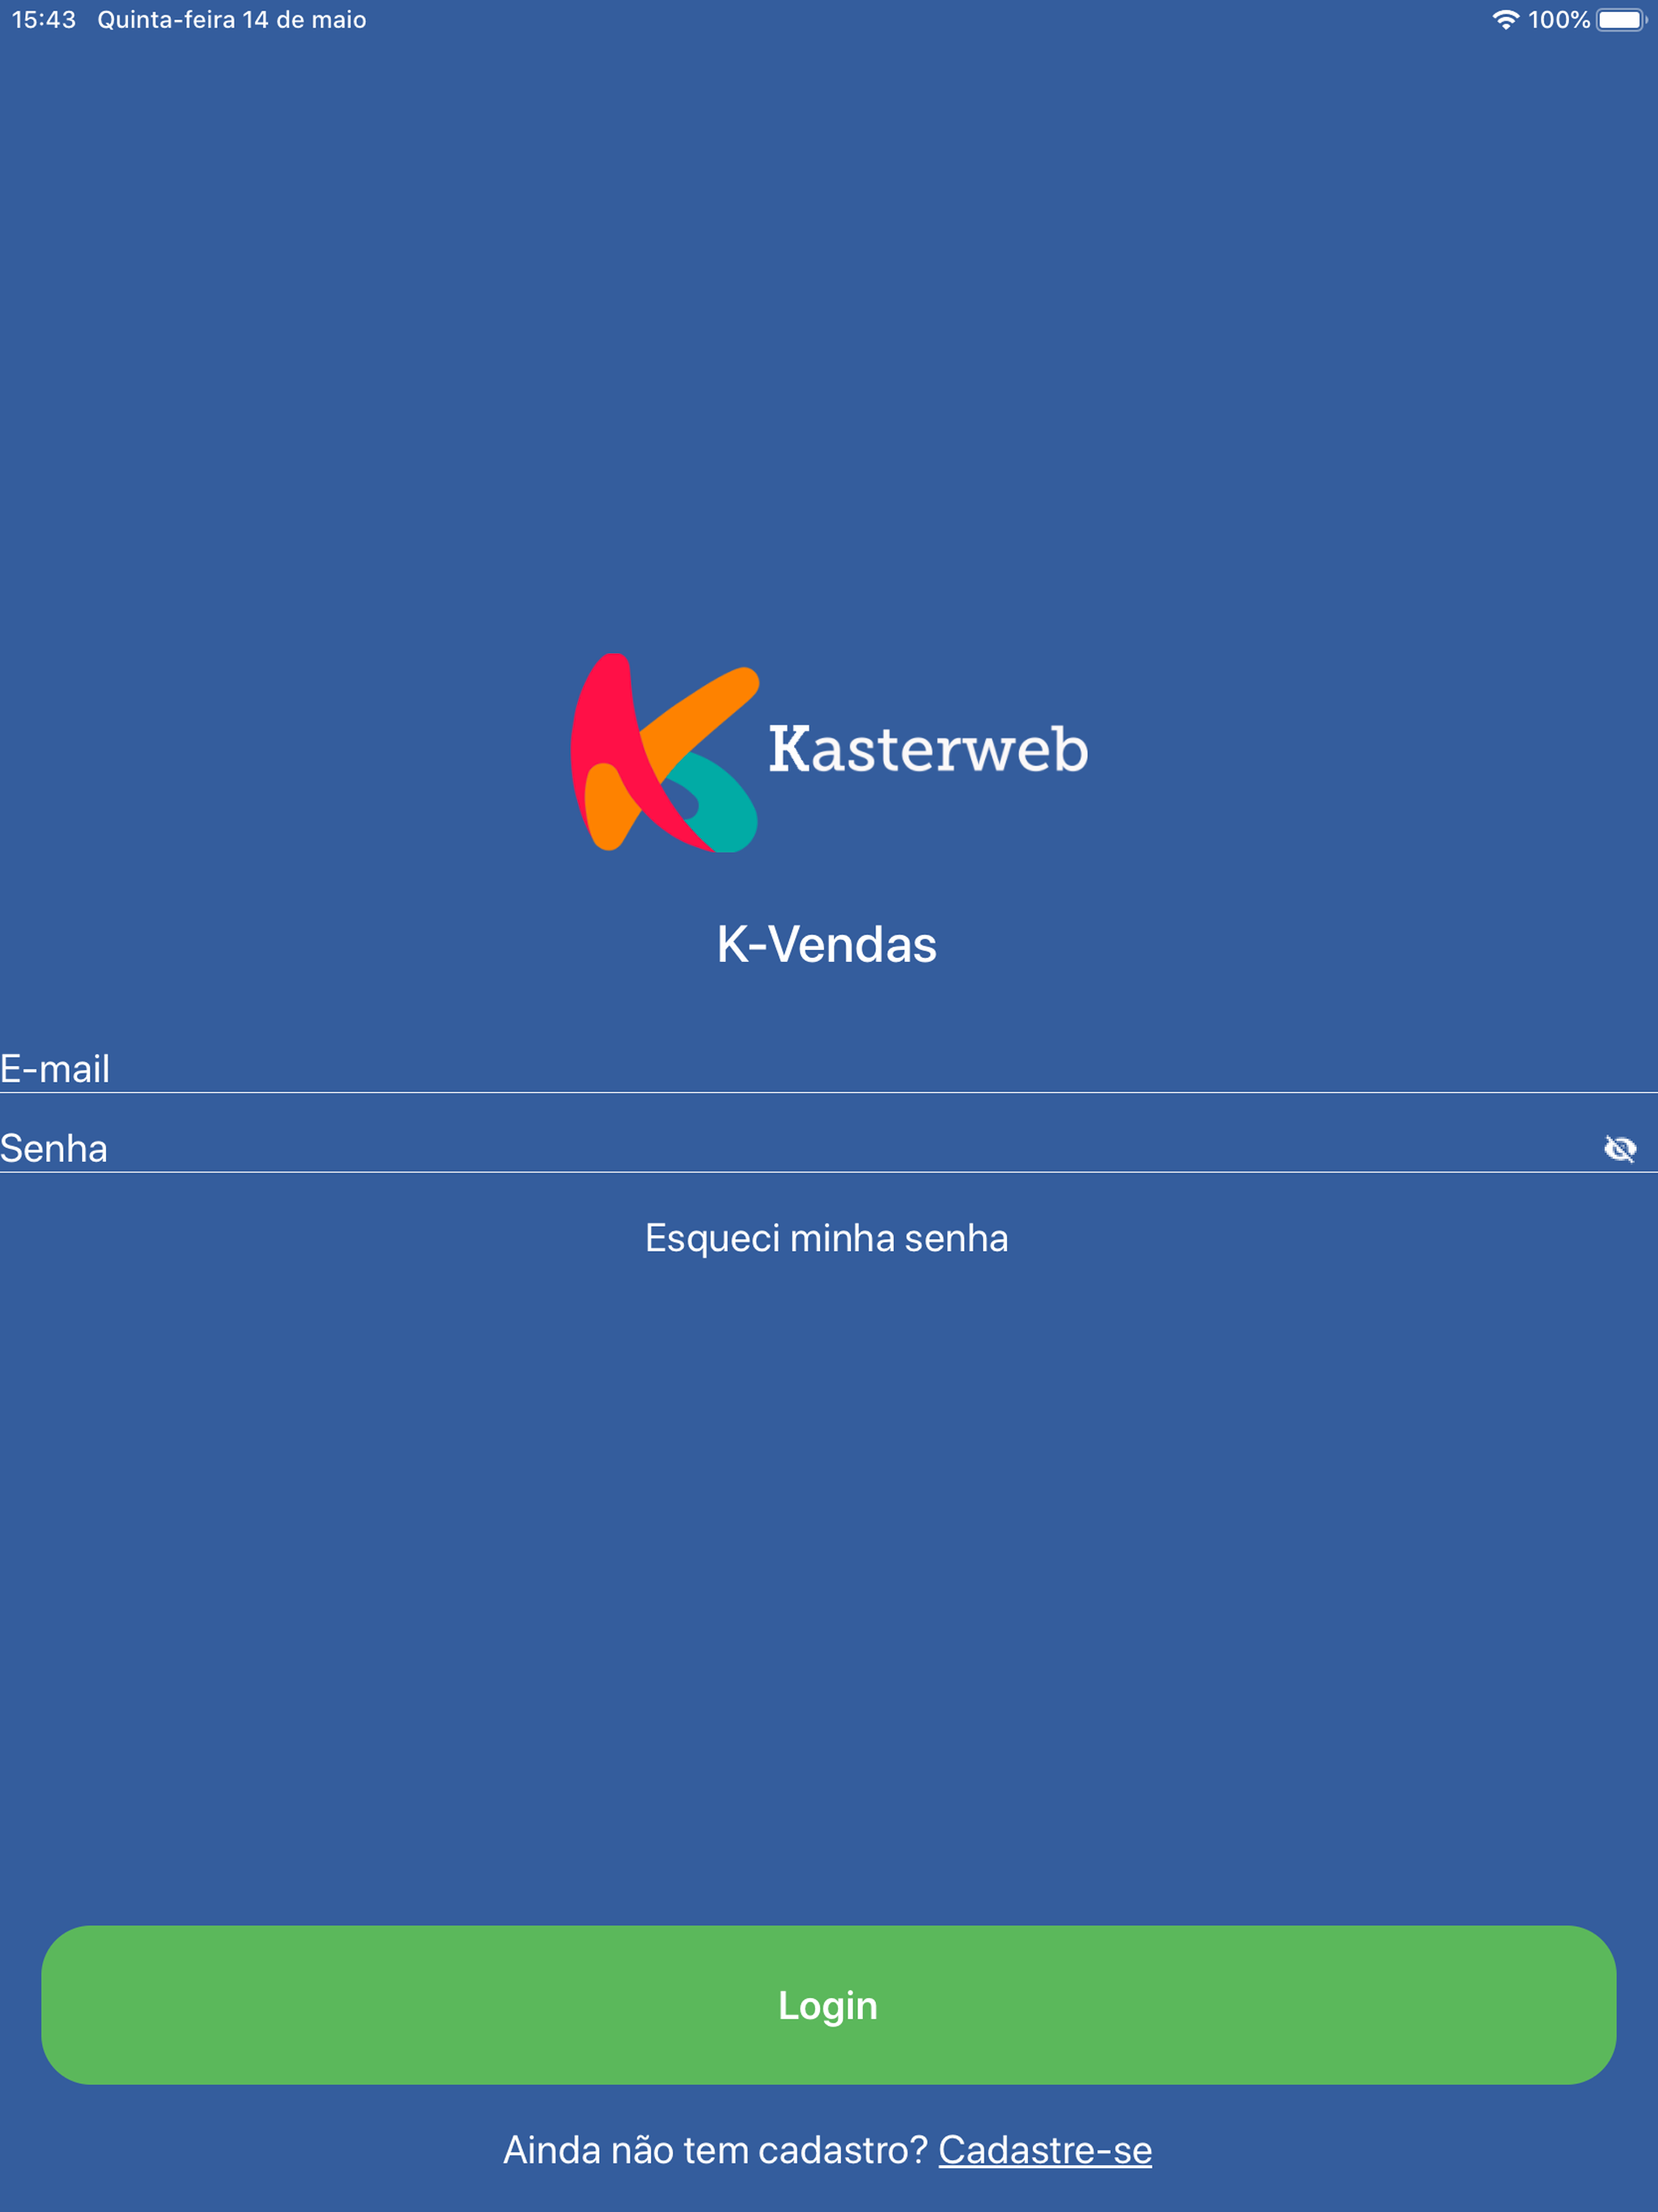Tap the 15:43 clock in status bar
The image size is (1658, 2212).
[x=44, y=19]
